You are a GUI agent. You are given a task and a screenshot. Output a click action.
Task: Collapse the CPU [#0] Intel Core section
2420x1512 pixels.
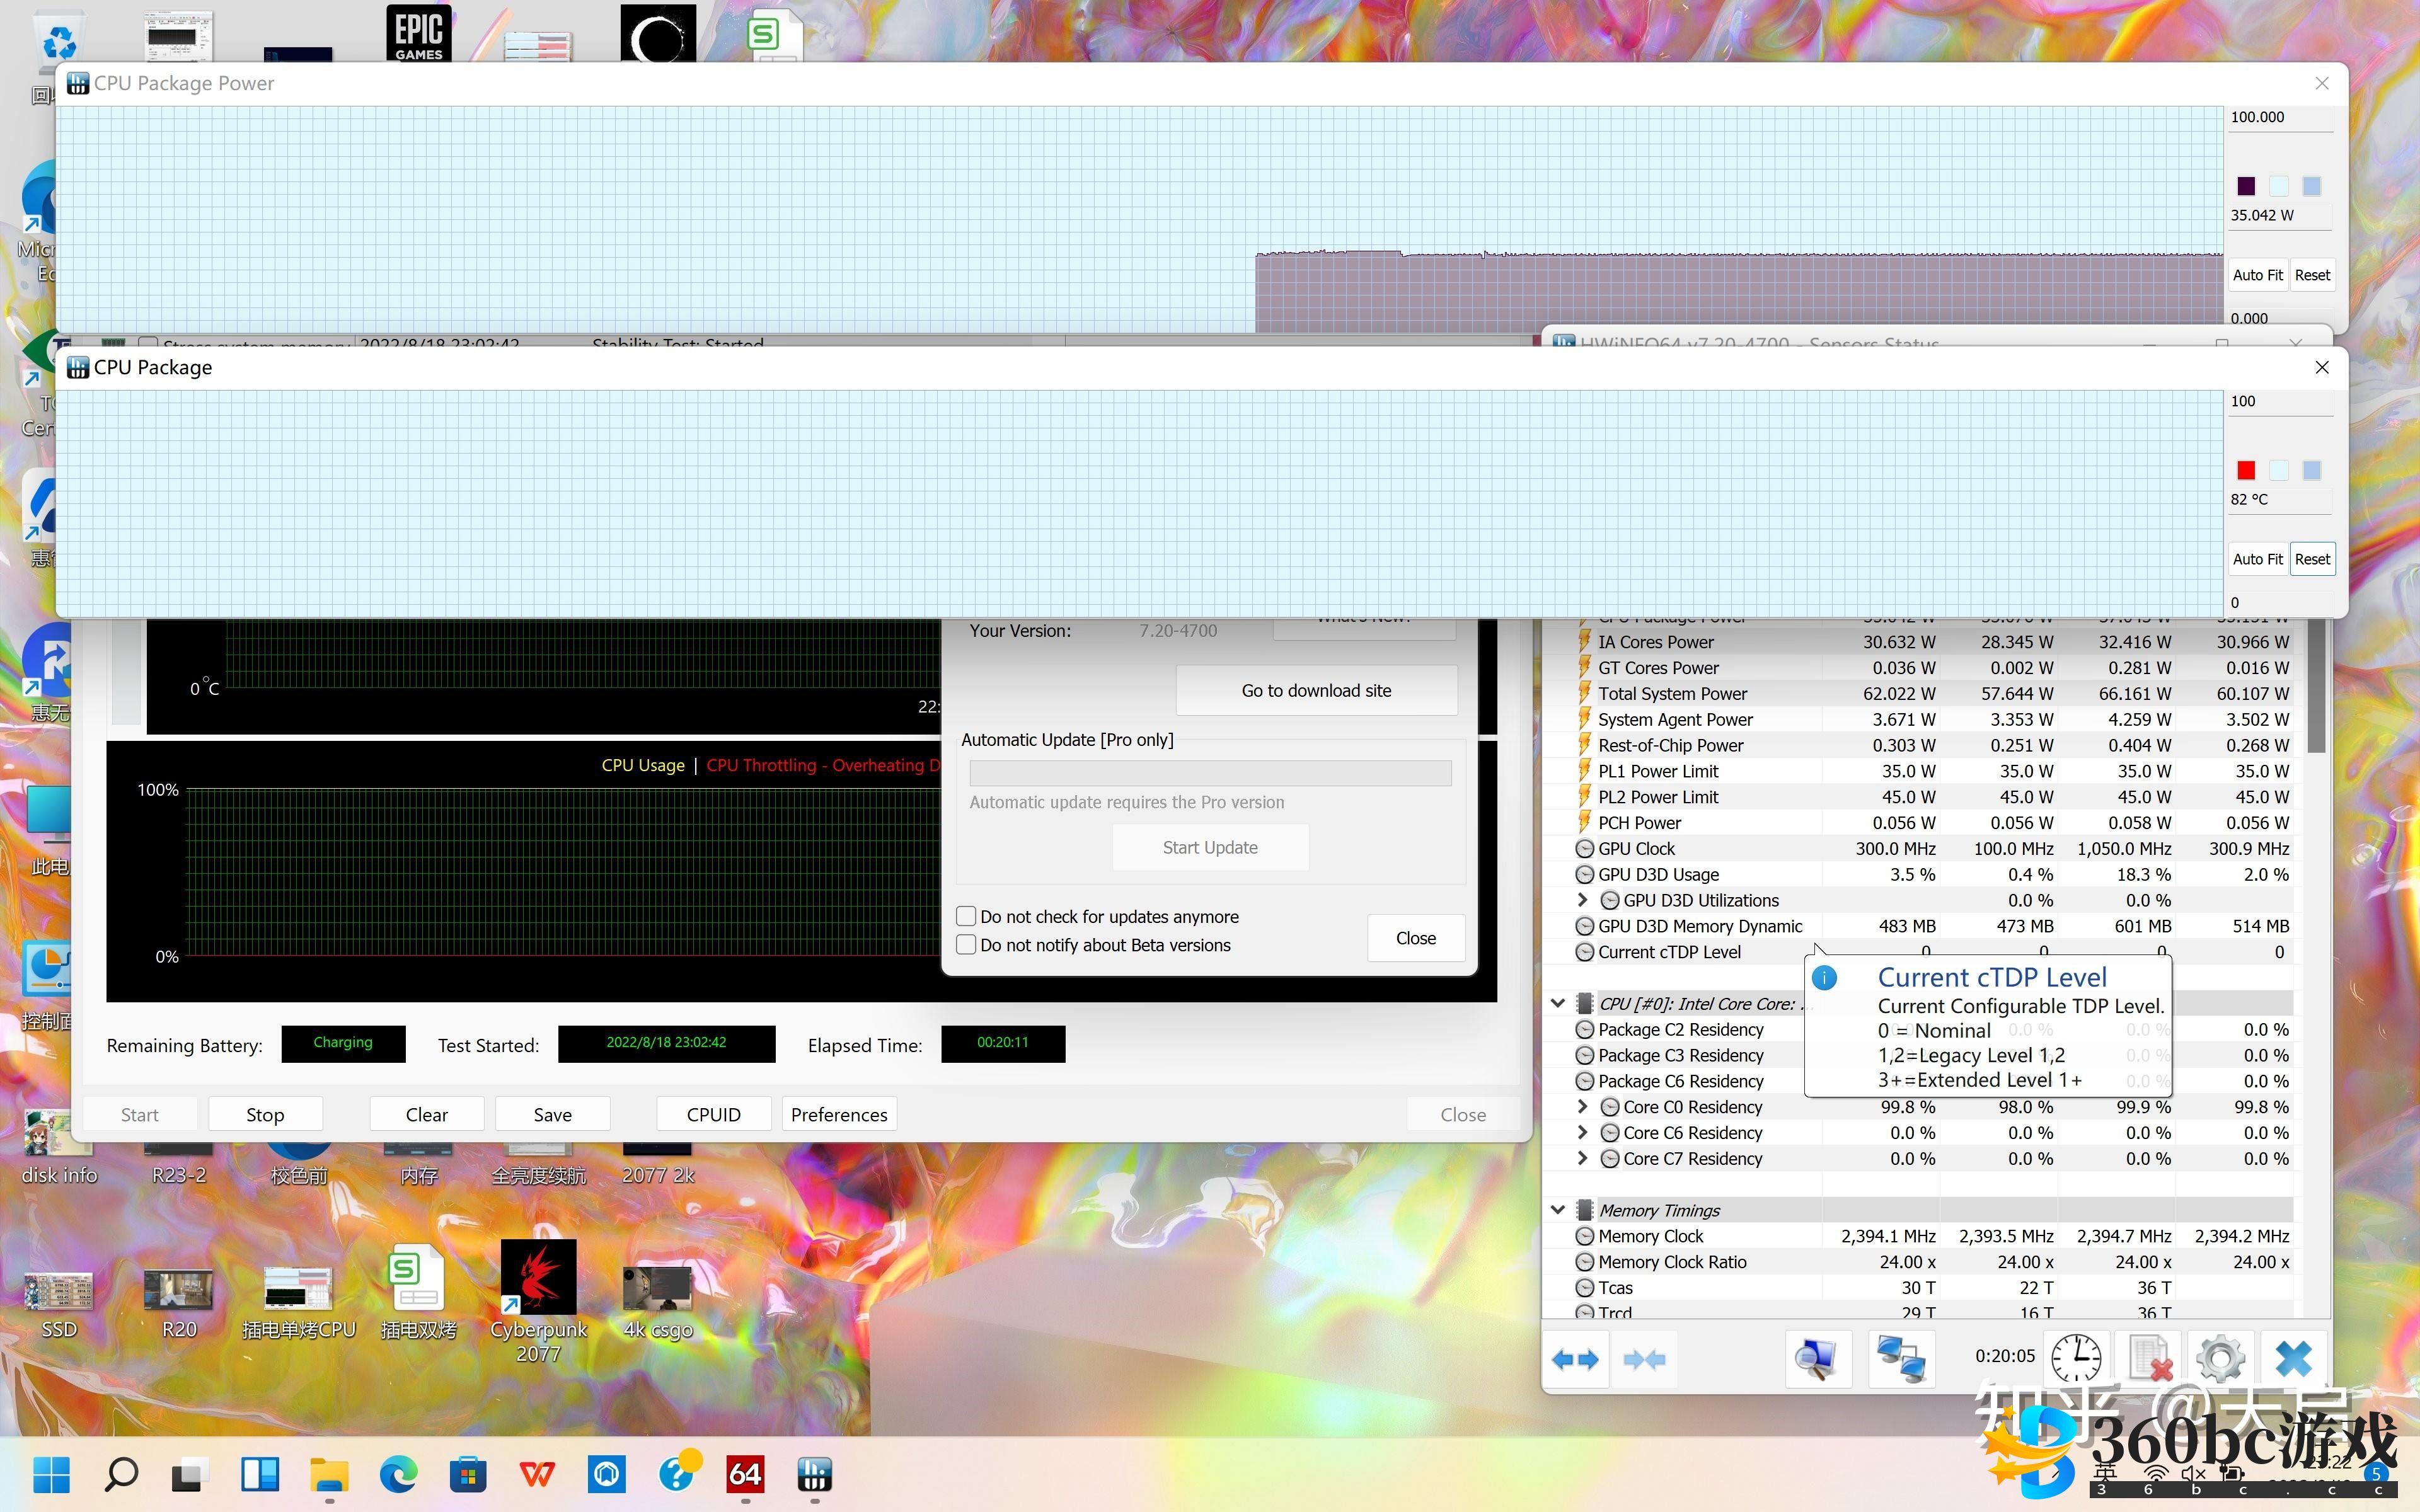click(1558, 1003)
